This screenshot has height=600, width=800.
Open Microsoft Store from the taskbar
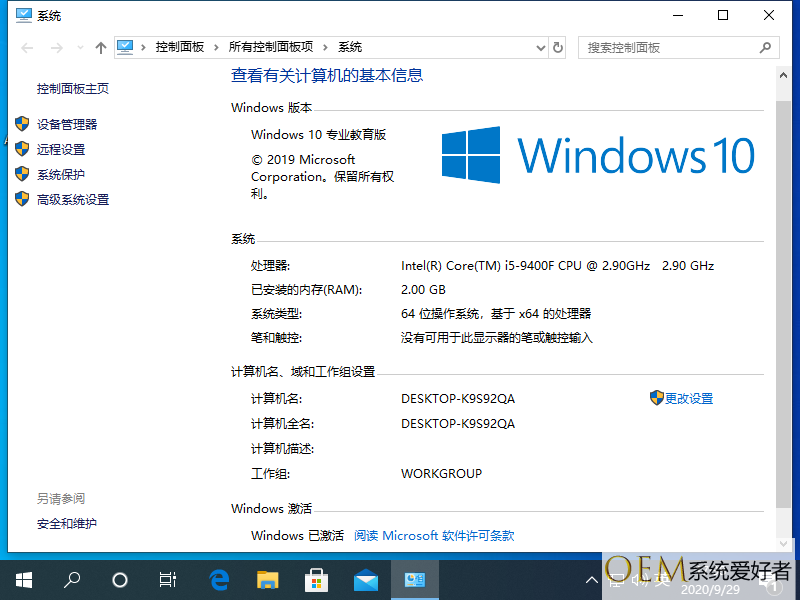(316, 579)
